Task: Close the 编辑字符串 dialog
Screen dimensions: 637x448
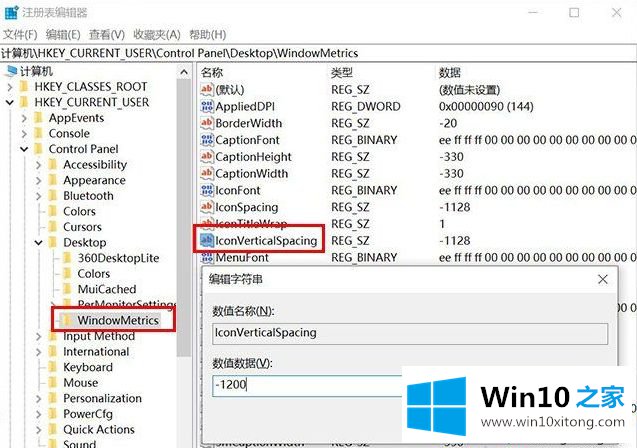Action: [x=602, y=280]
